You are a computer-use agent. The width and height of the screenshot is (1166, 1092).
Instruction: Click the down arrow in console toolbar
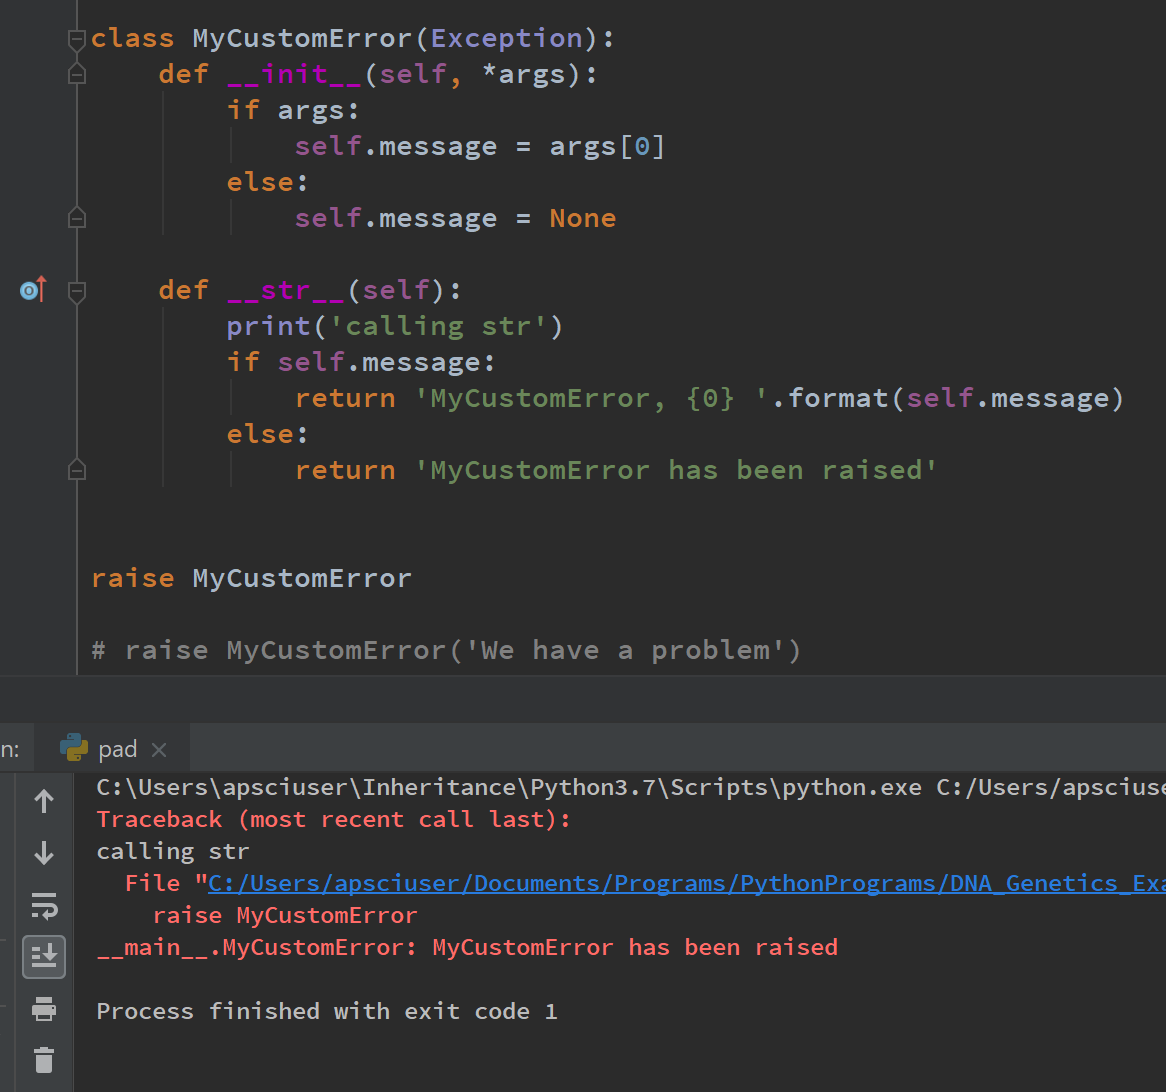pos(44,853)
